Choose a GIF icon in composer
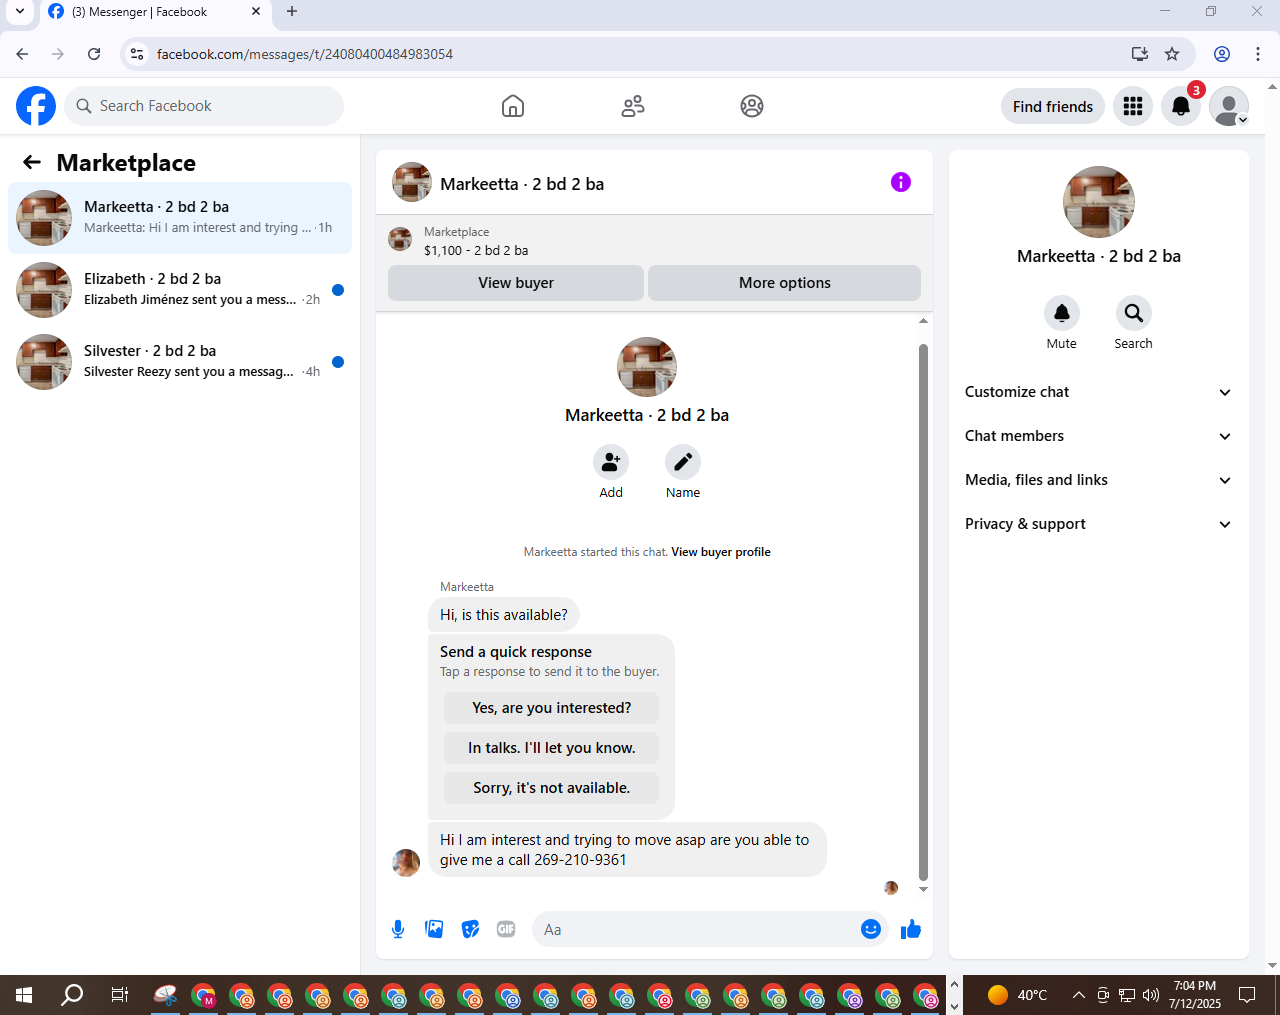 [506, 929]
